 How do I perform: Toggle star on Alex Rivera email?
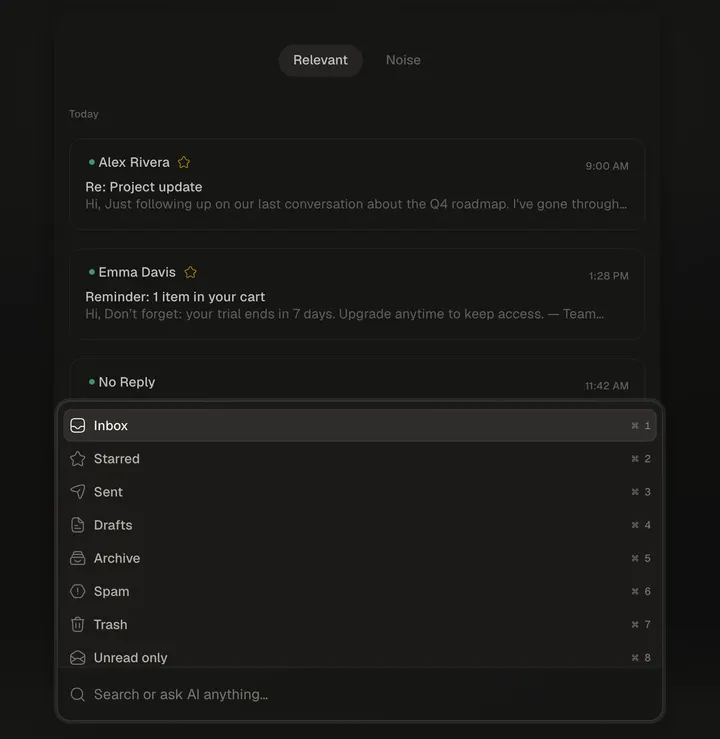184,162
